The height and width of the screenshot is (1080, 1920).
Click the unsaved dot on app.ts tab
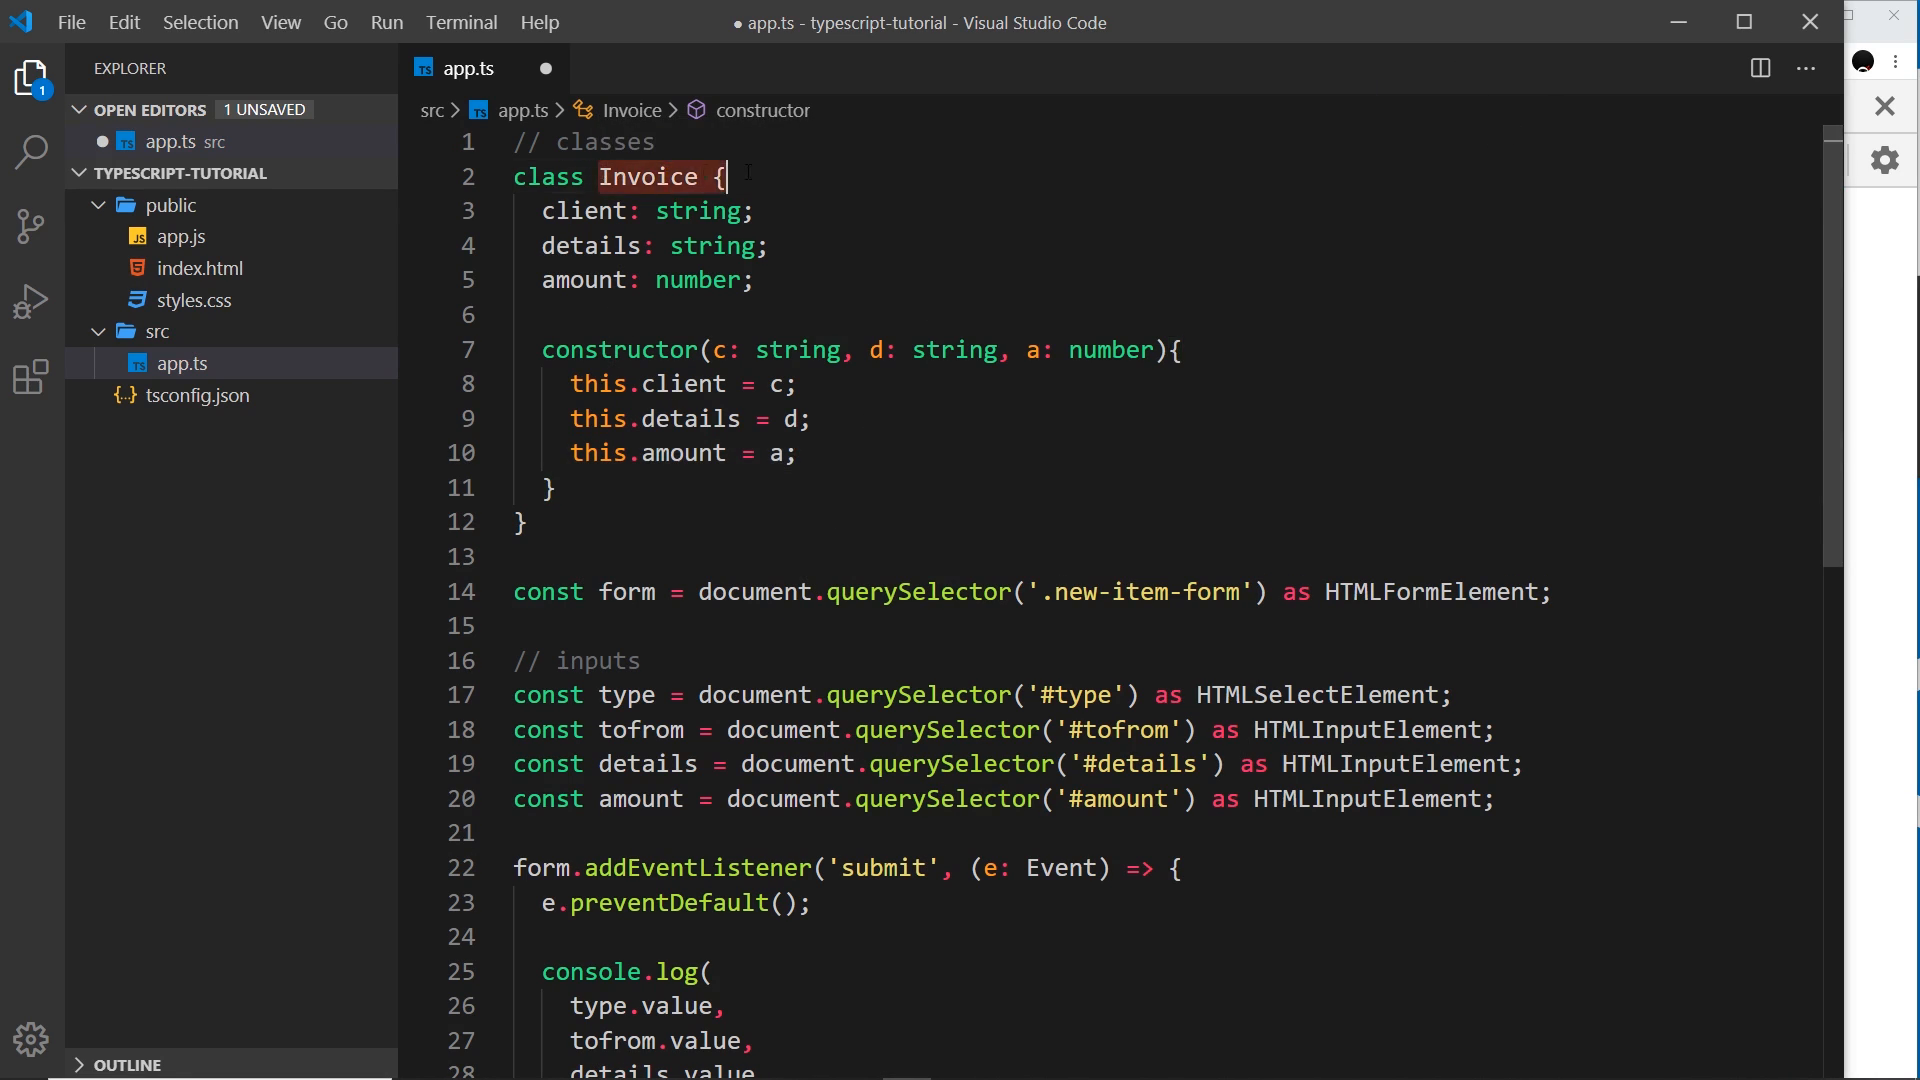546,68
